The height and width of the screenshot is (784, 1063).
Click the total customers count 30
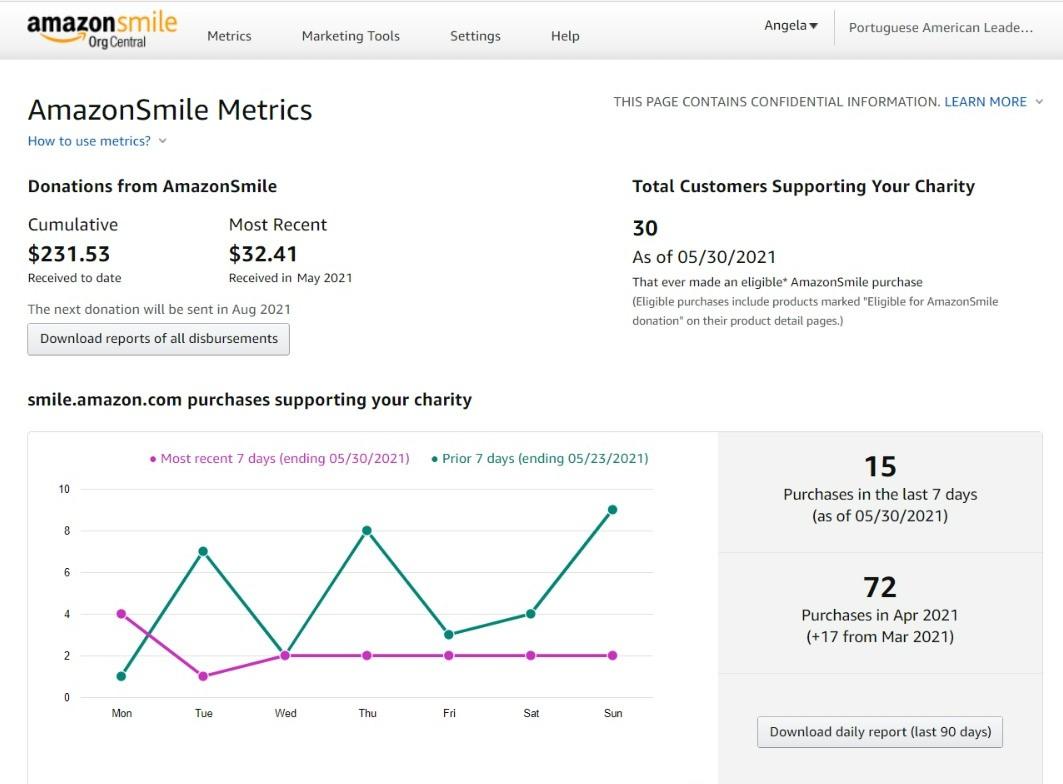click(x=645, y=229)
